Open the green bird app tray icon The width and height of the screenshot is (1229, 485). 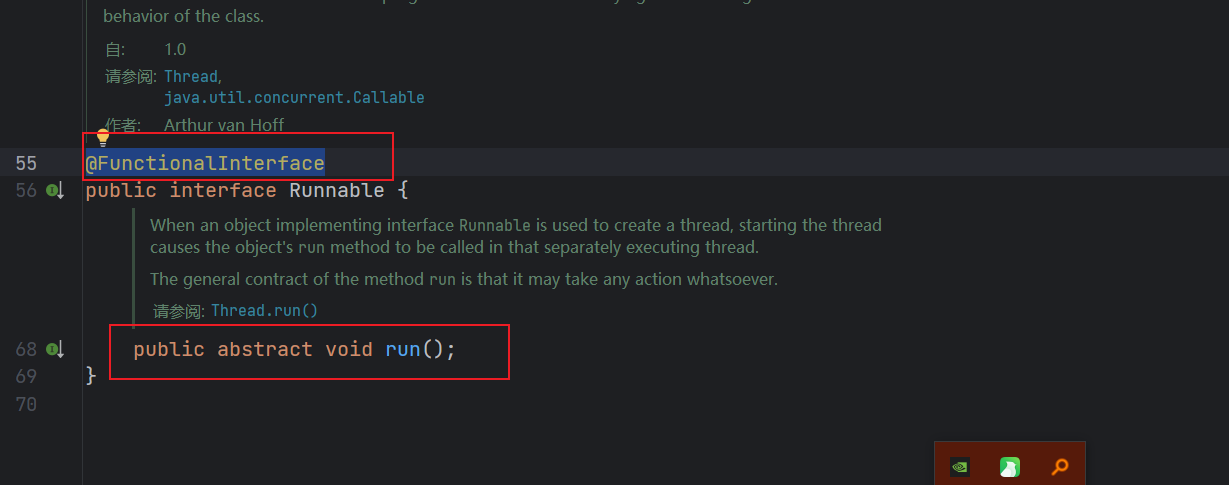1010,466
